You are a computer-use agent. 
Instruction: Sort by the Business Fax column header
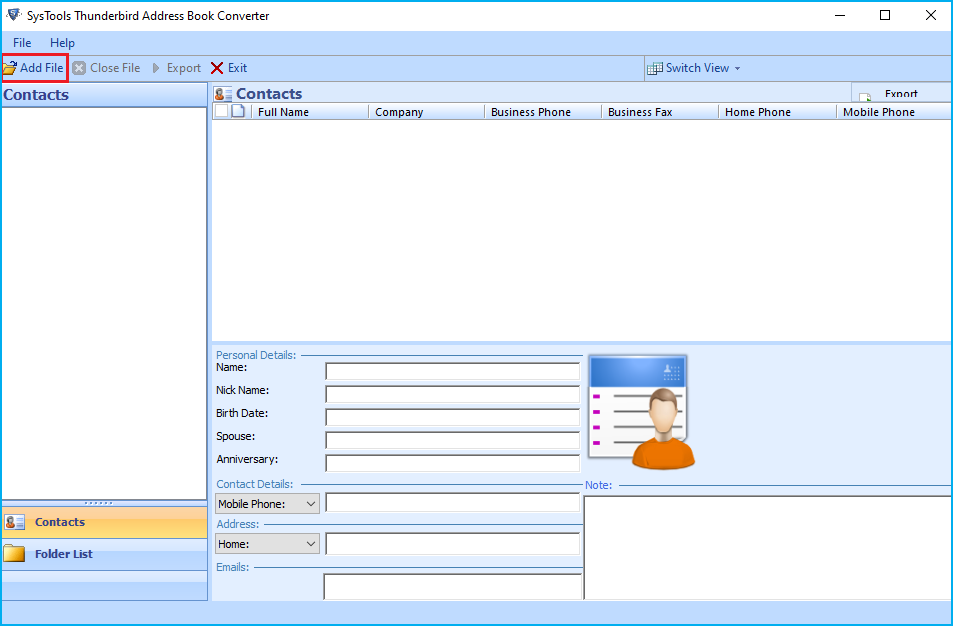tap(660, 112)
